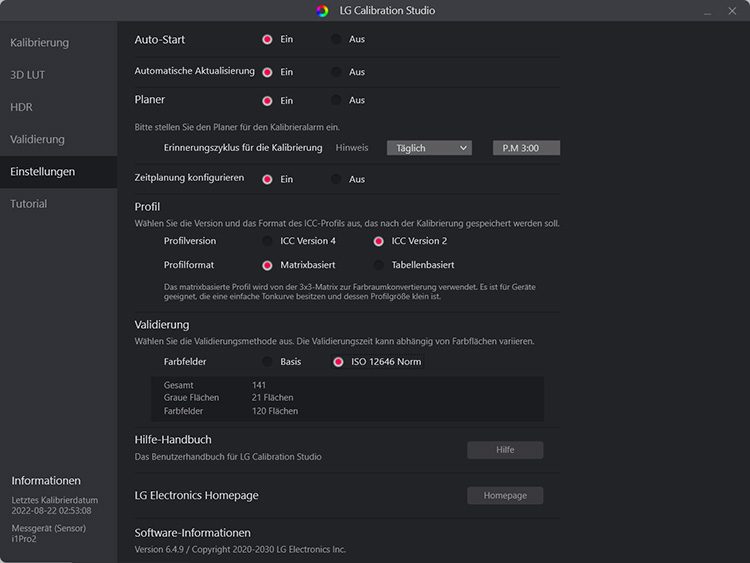Viewport: 750px width, 563px height.
Task: Click the Hilfe button
Action: pyautogui.click(x=505, y=450)
